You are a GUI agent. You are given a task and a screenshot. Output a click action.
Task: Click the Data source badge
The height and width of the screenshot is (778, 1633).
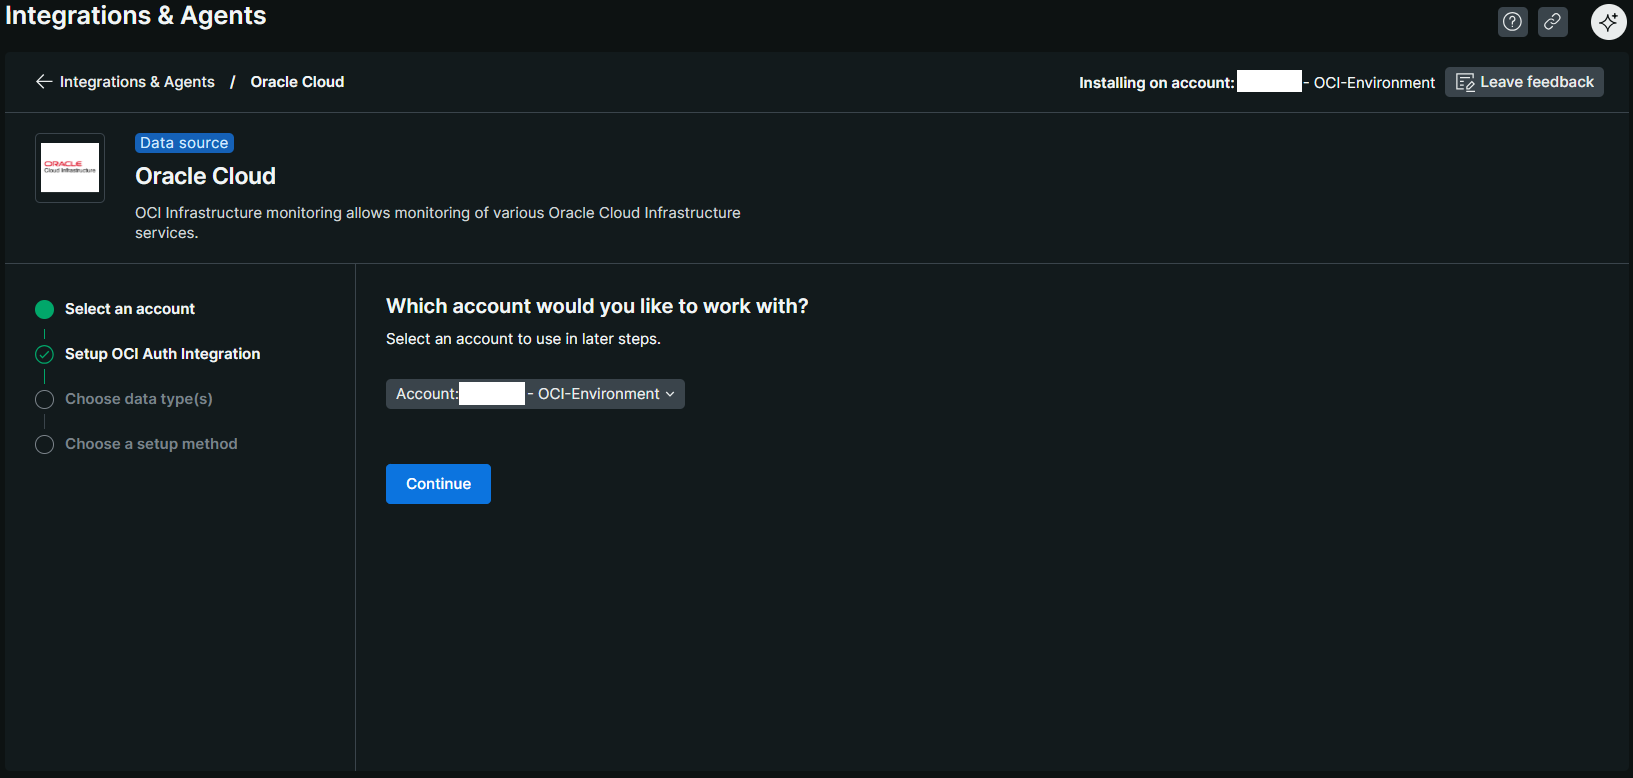pos(184,143)
